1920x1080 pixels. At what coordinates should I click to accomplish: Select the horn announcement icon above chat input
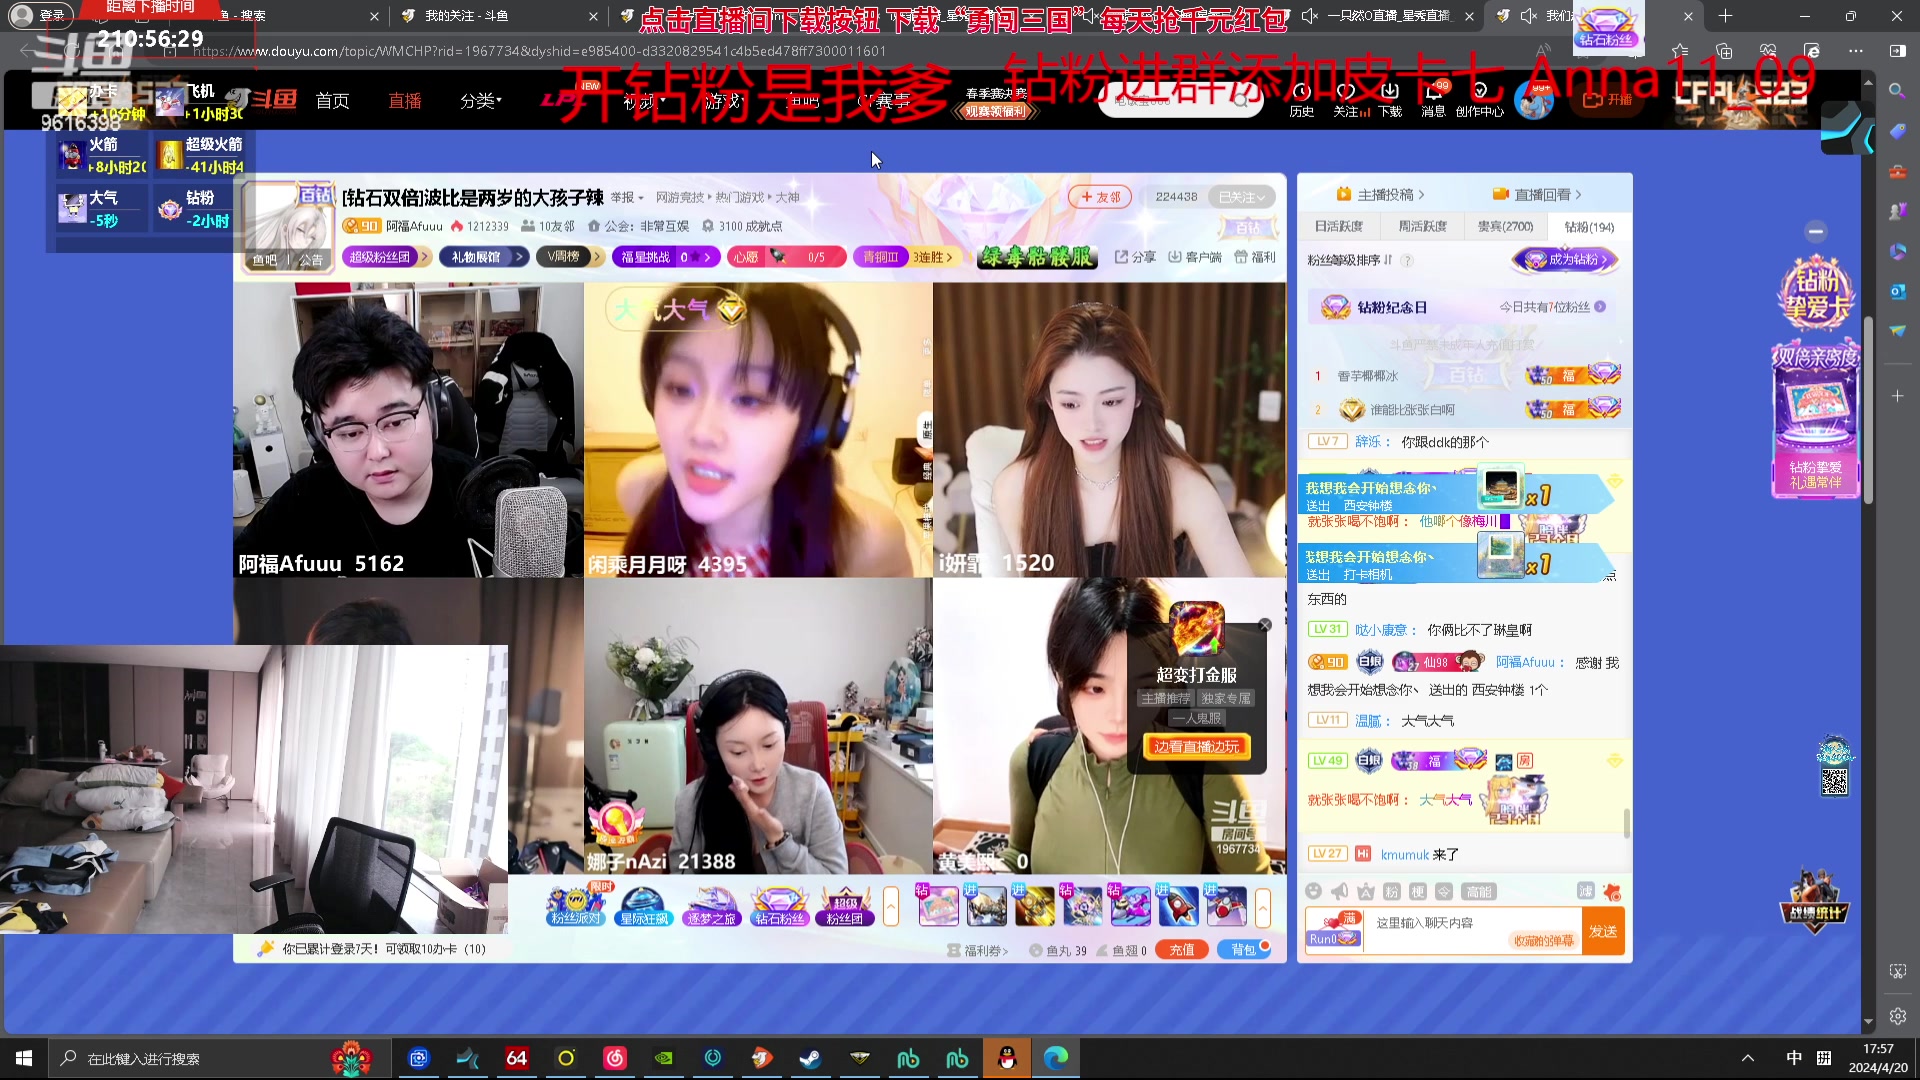tap(1340, 892)
